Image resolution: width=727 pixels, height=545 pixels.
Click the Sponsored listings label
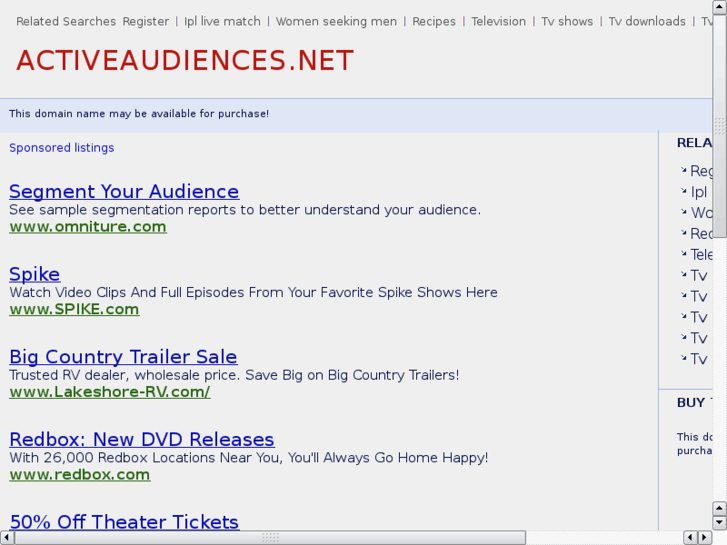point(62,147)
